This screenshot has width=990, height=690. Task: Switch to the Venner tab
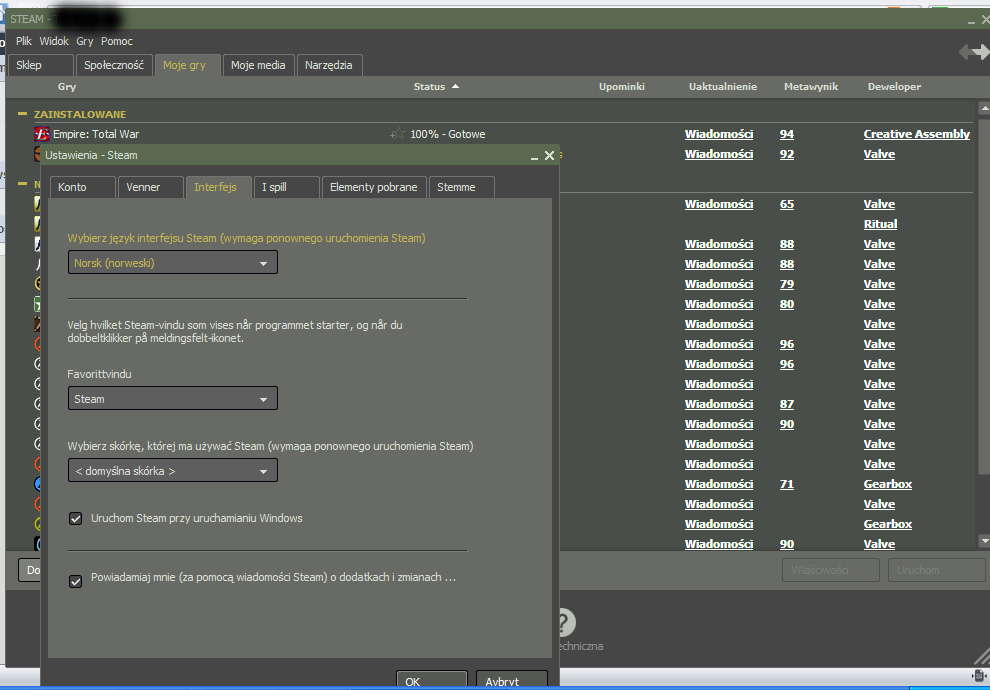(150, 187)
